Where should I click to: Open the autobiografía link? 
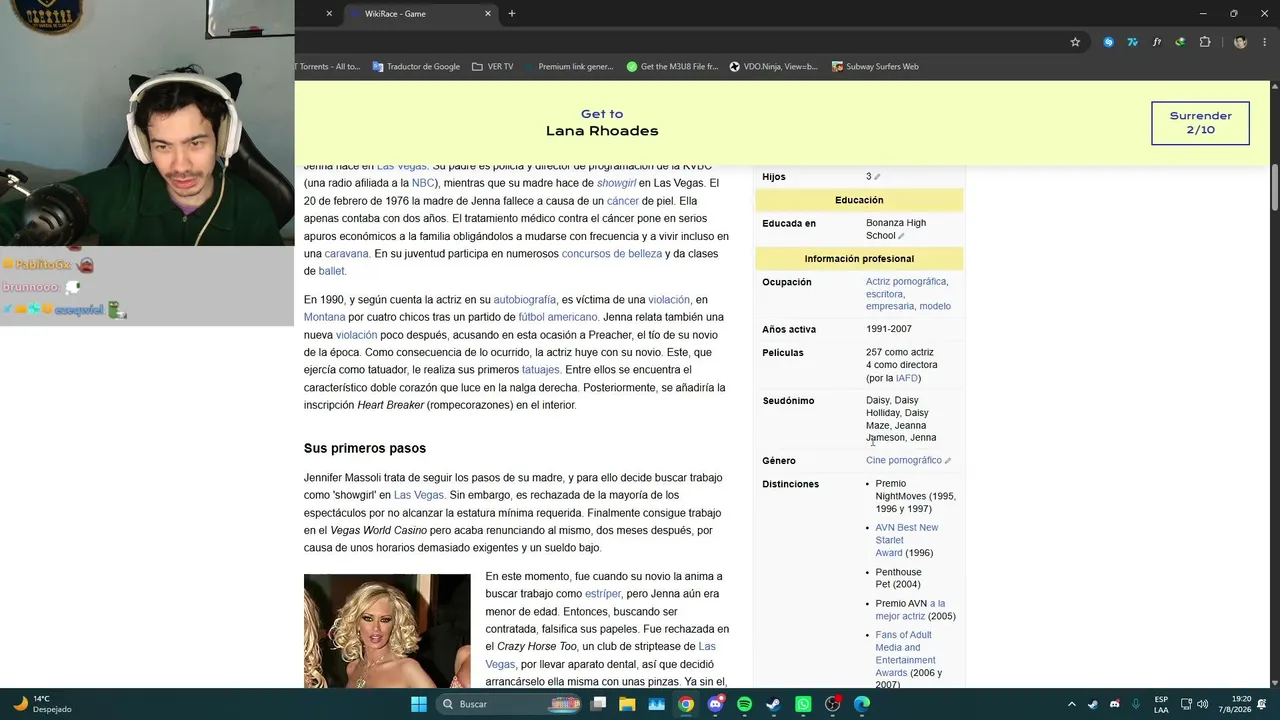click(524, 300)
